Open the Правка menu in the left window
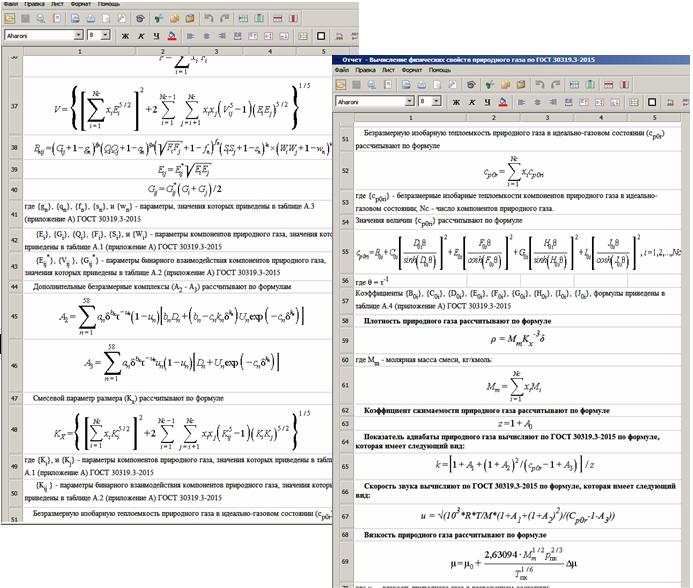 (x=35, y=4)
